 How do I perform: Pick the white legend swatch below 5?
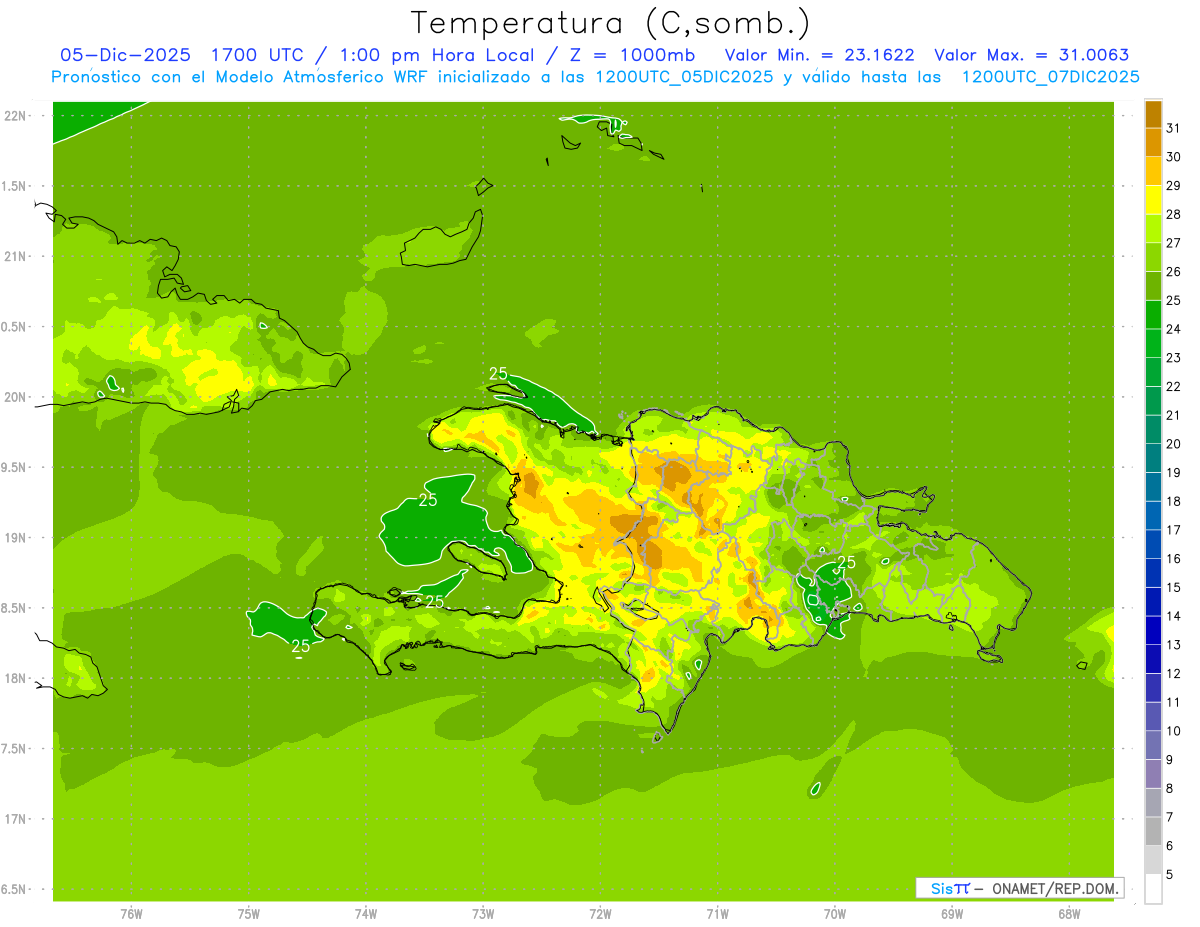[1153, 889]
